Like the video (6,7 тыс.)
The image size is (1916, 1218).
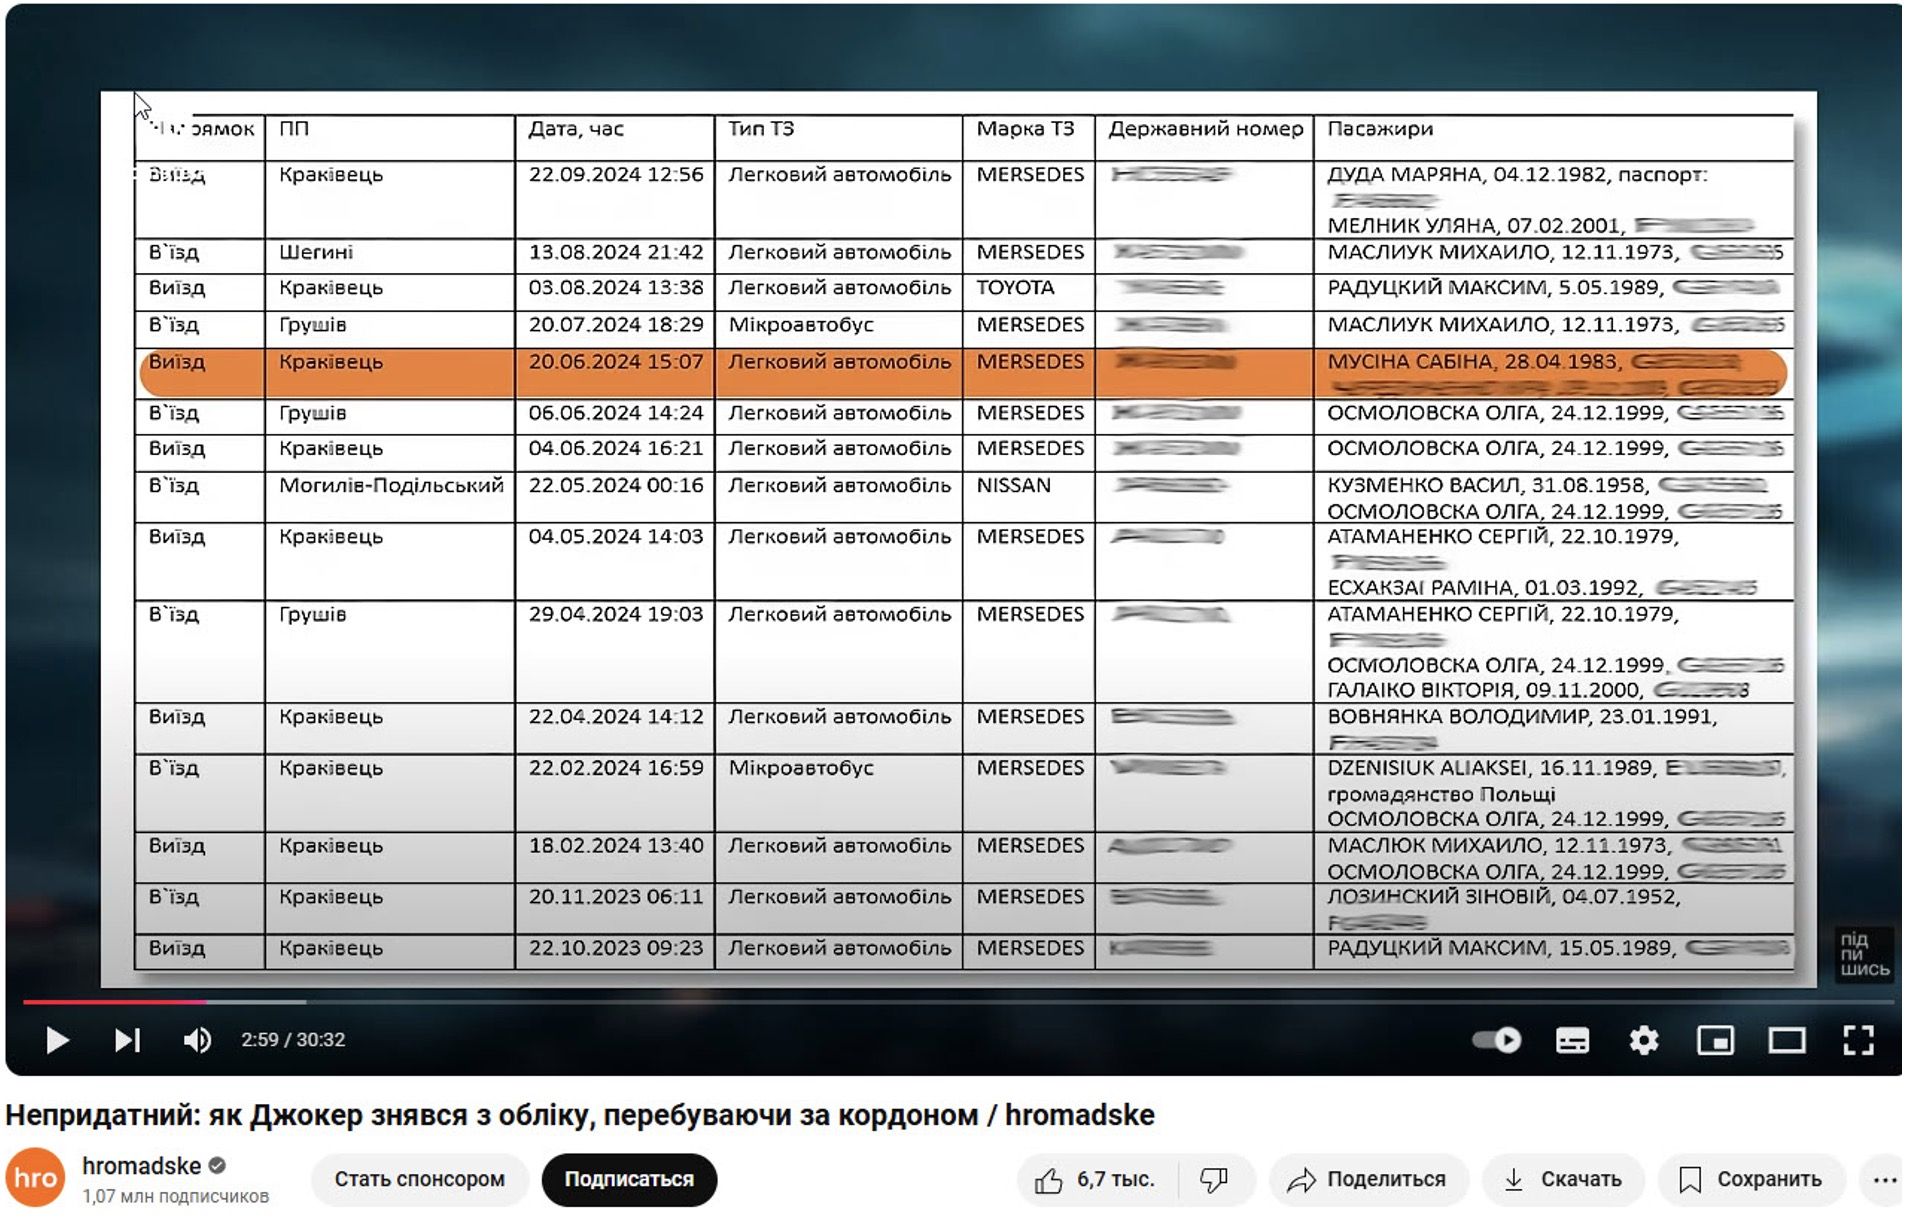[1095, 1179]
